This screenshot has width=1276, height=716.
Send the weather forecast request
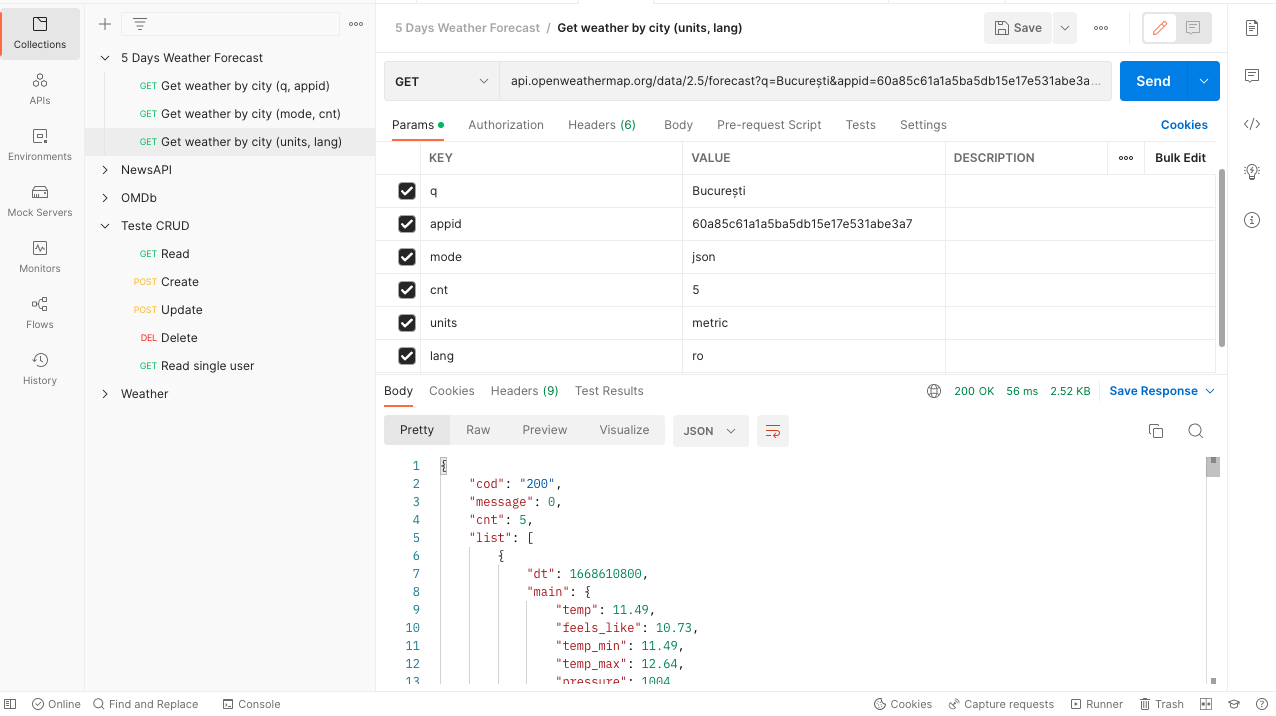[x=1152, y=80]
